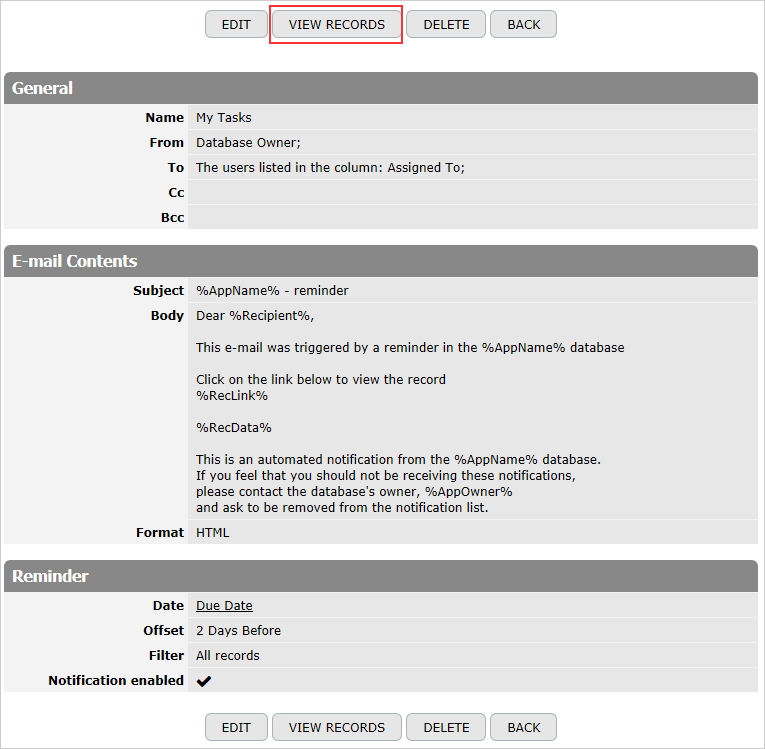765x749 pixels.
Task: Click the From value Database Owner;
Action: [x=248, y=142]
